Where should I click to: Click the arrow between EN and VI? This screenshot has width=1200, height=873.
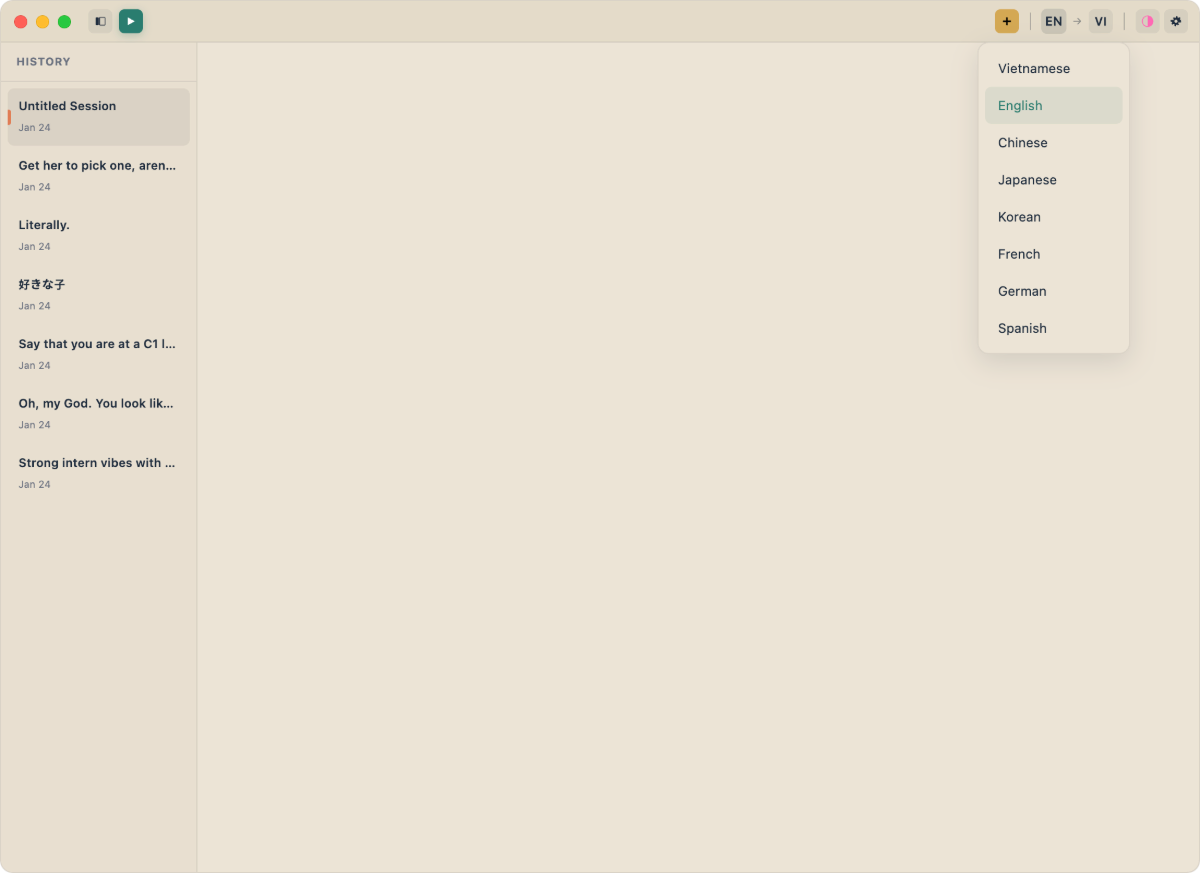[x=1077, y=20]
